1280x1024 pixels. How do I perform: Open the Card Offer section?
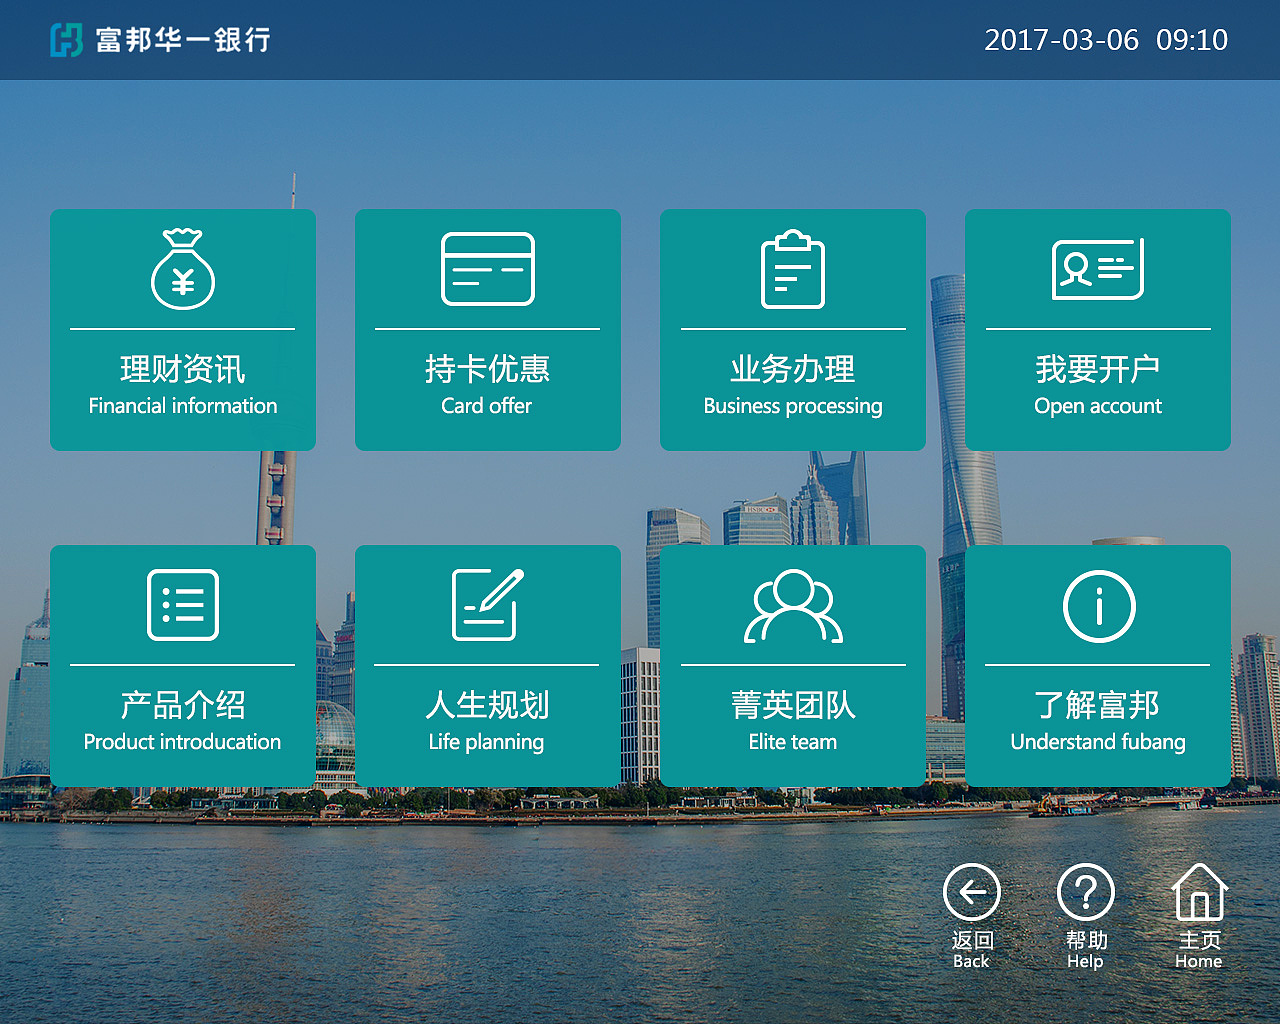tap(487, 330)
